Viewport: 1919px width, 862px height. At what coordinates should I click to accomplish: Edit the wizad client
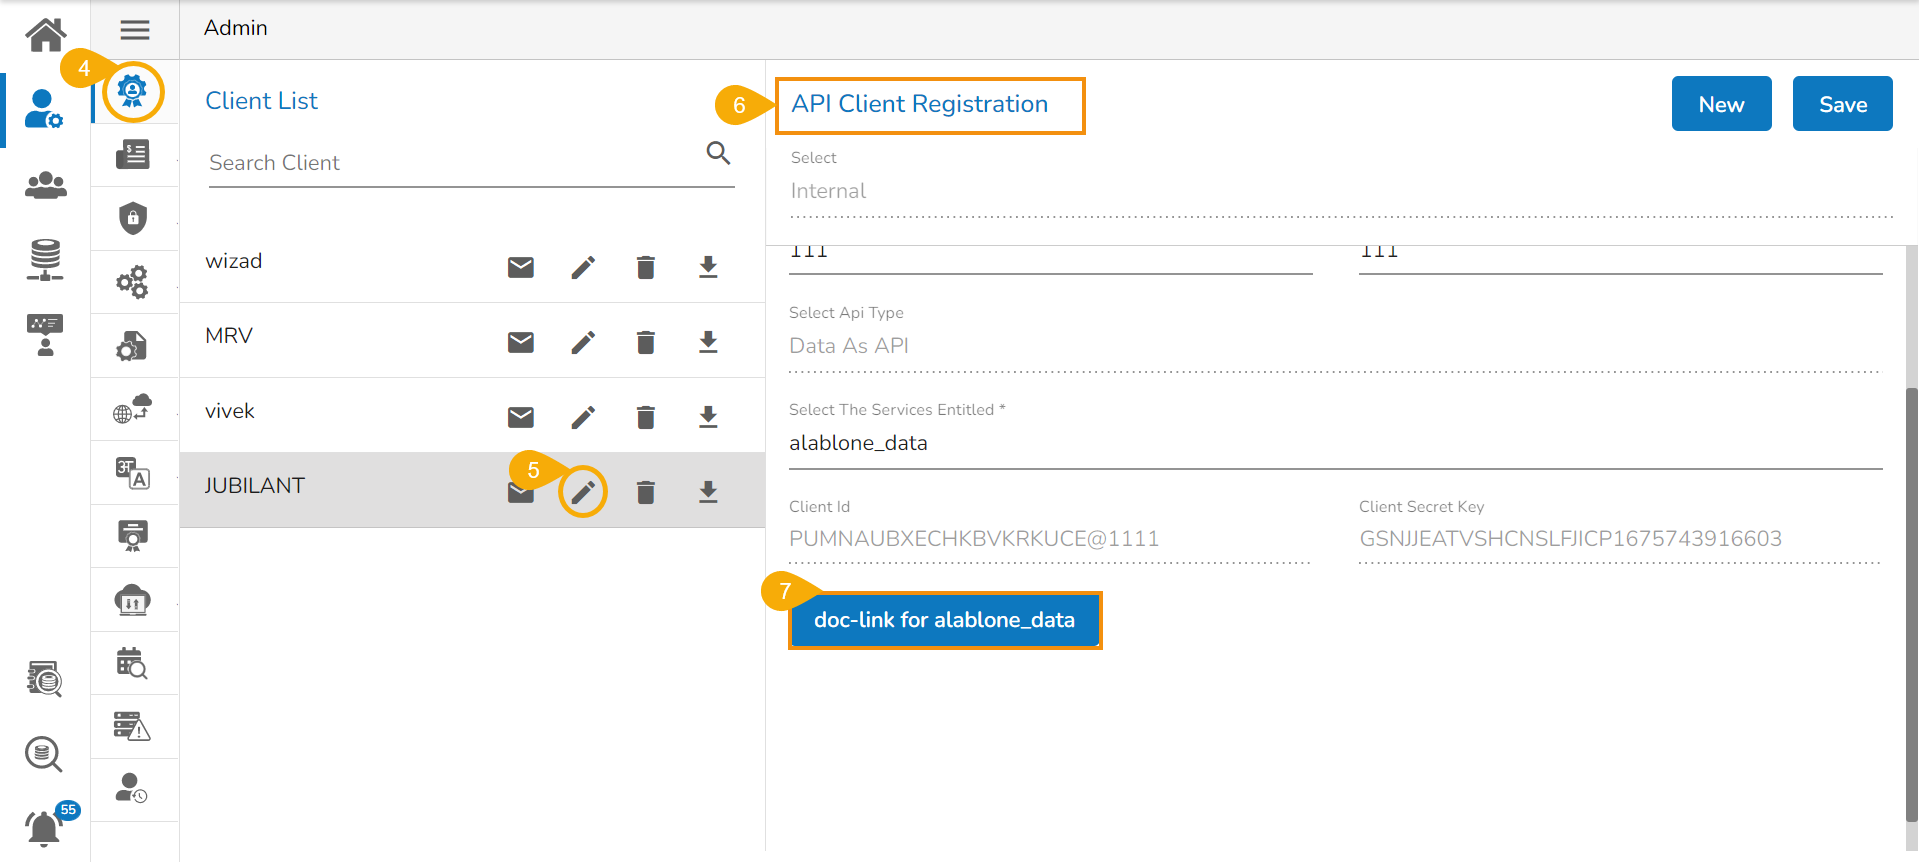tap(583, 267)
